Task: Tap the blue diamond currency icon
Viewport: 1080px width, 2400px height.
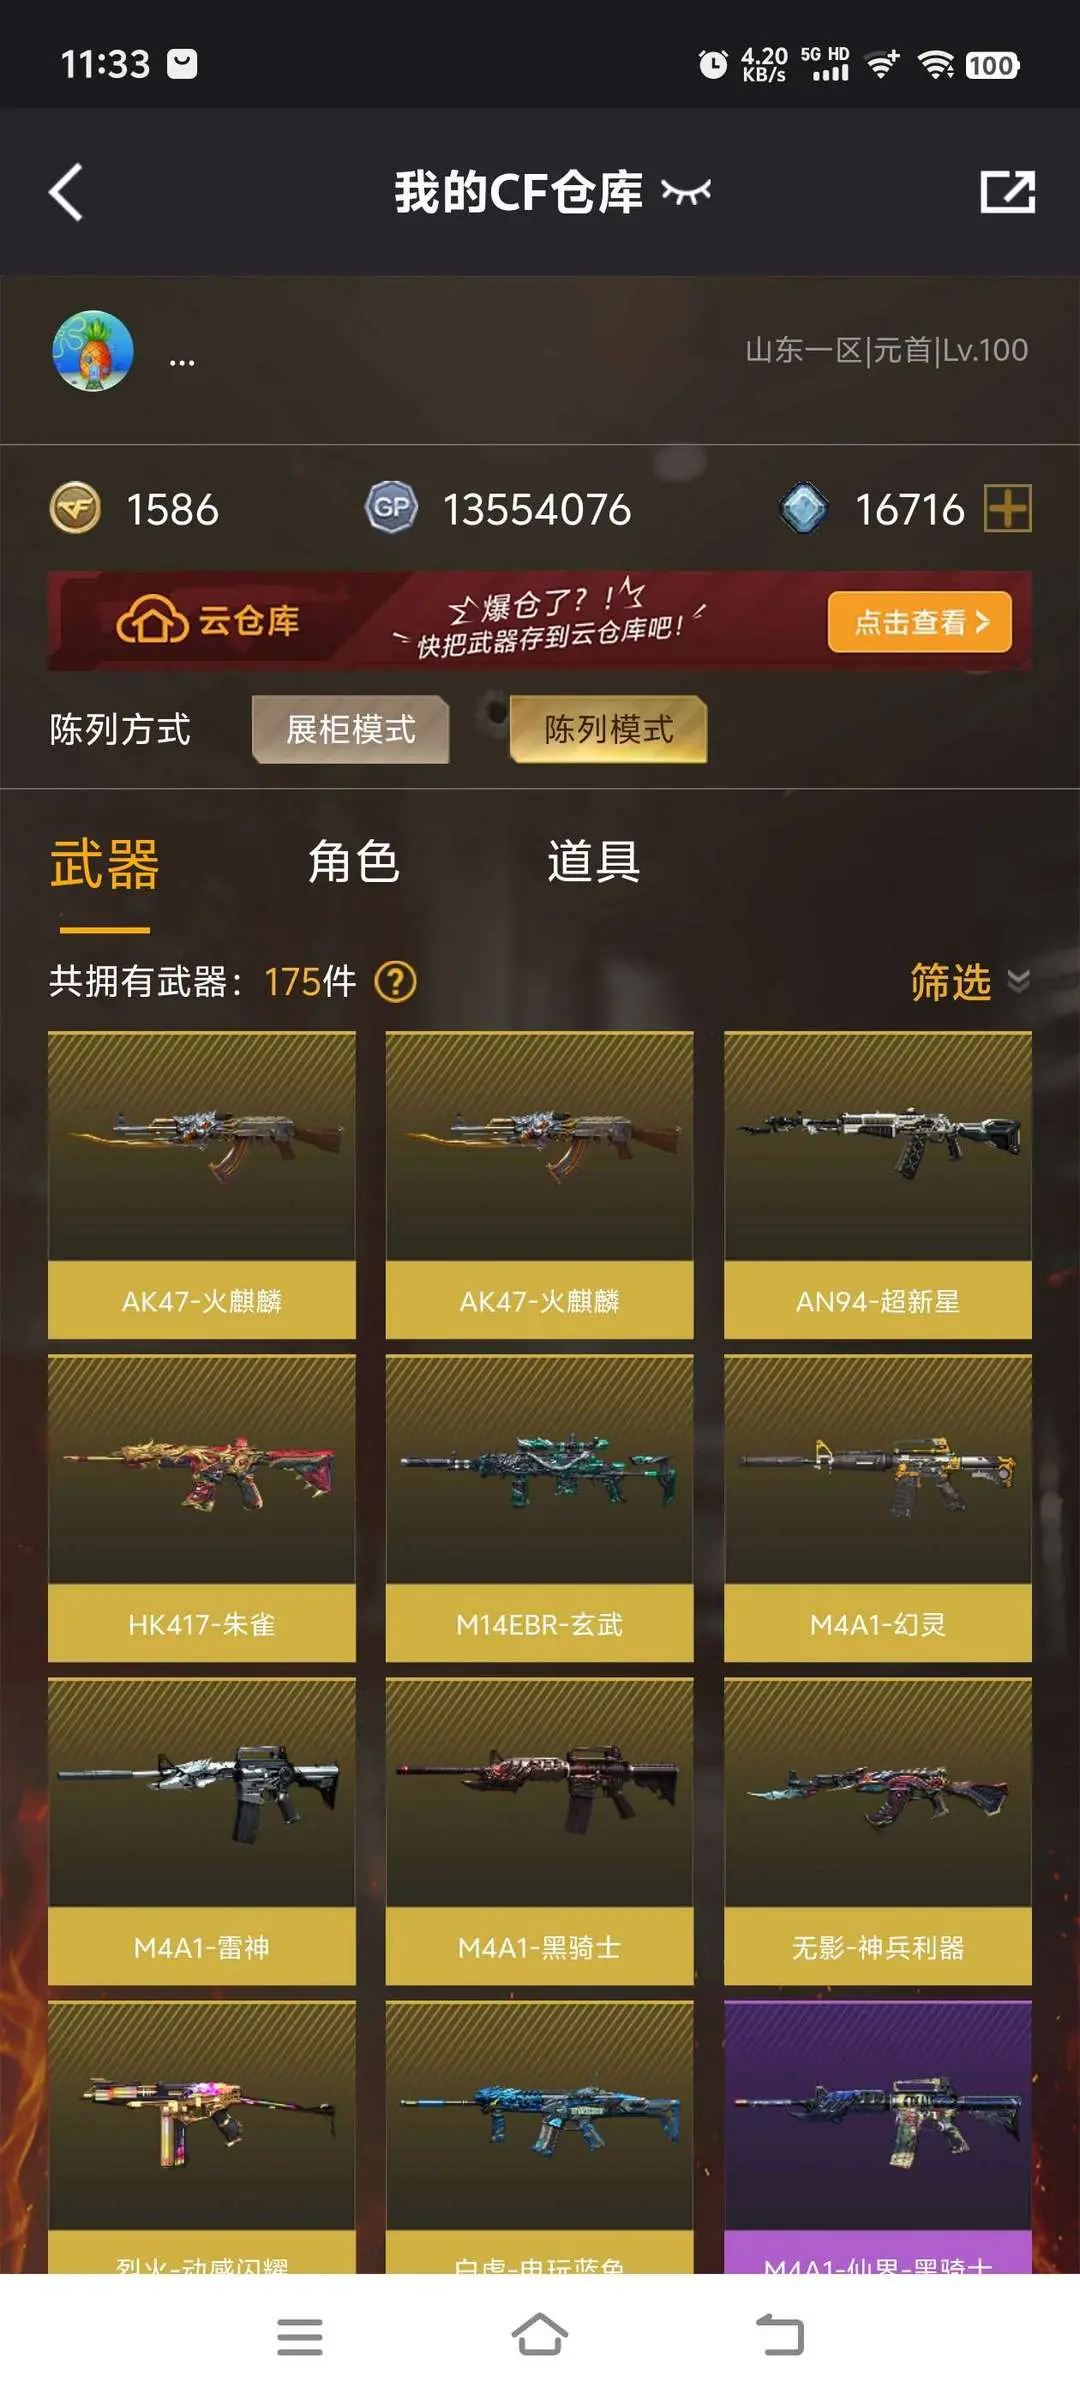Action: tap(804, 508)
